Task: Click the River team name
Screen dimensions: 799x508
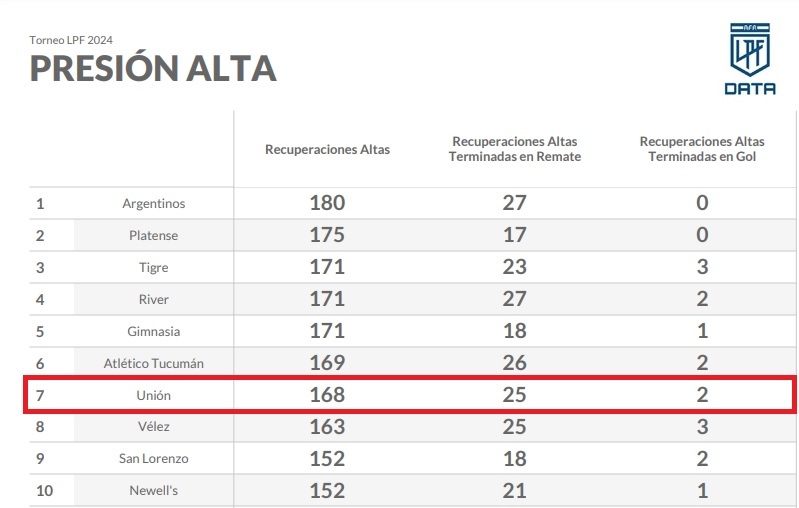Action: (154, 299)
